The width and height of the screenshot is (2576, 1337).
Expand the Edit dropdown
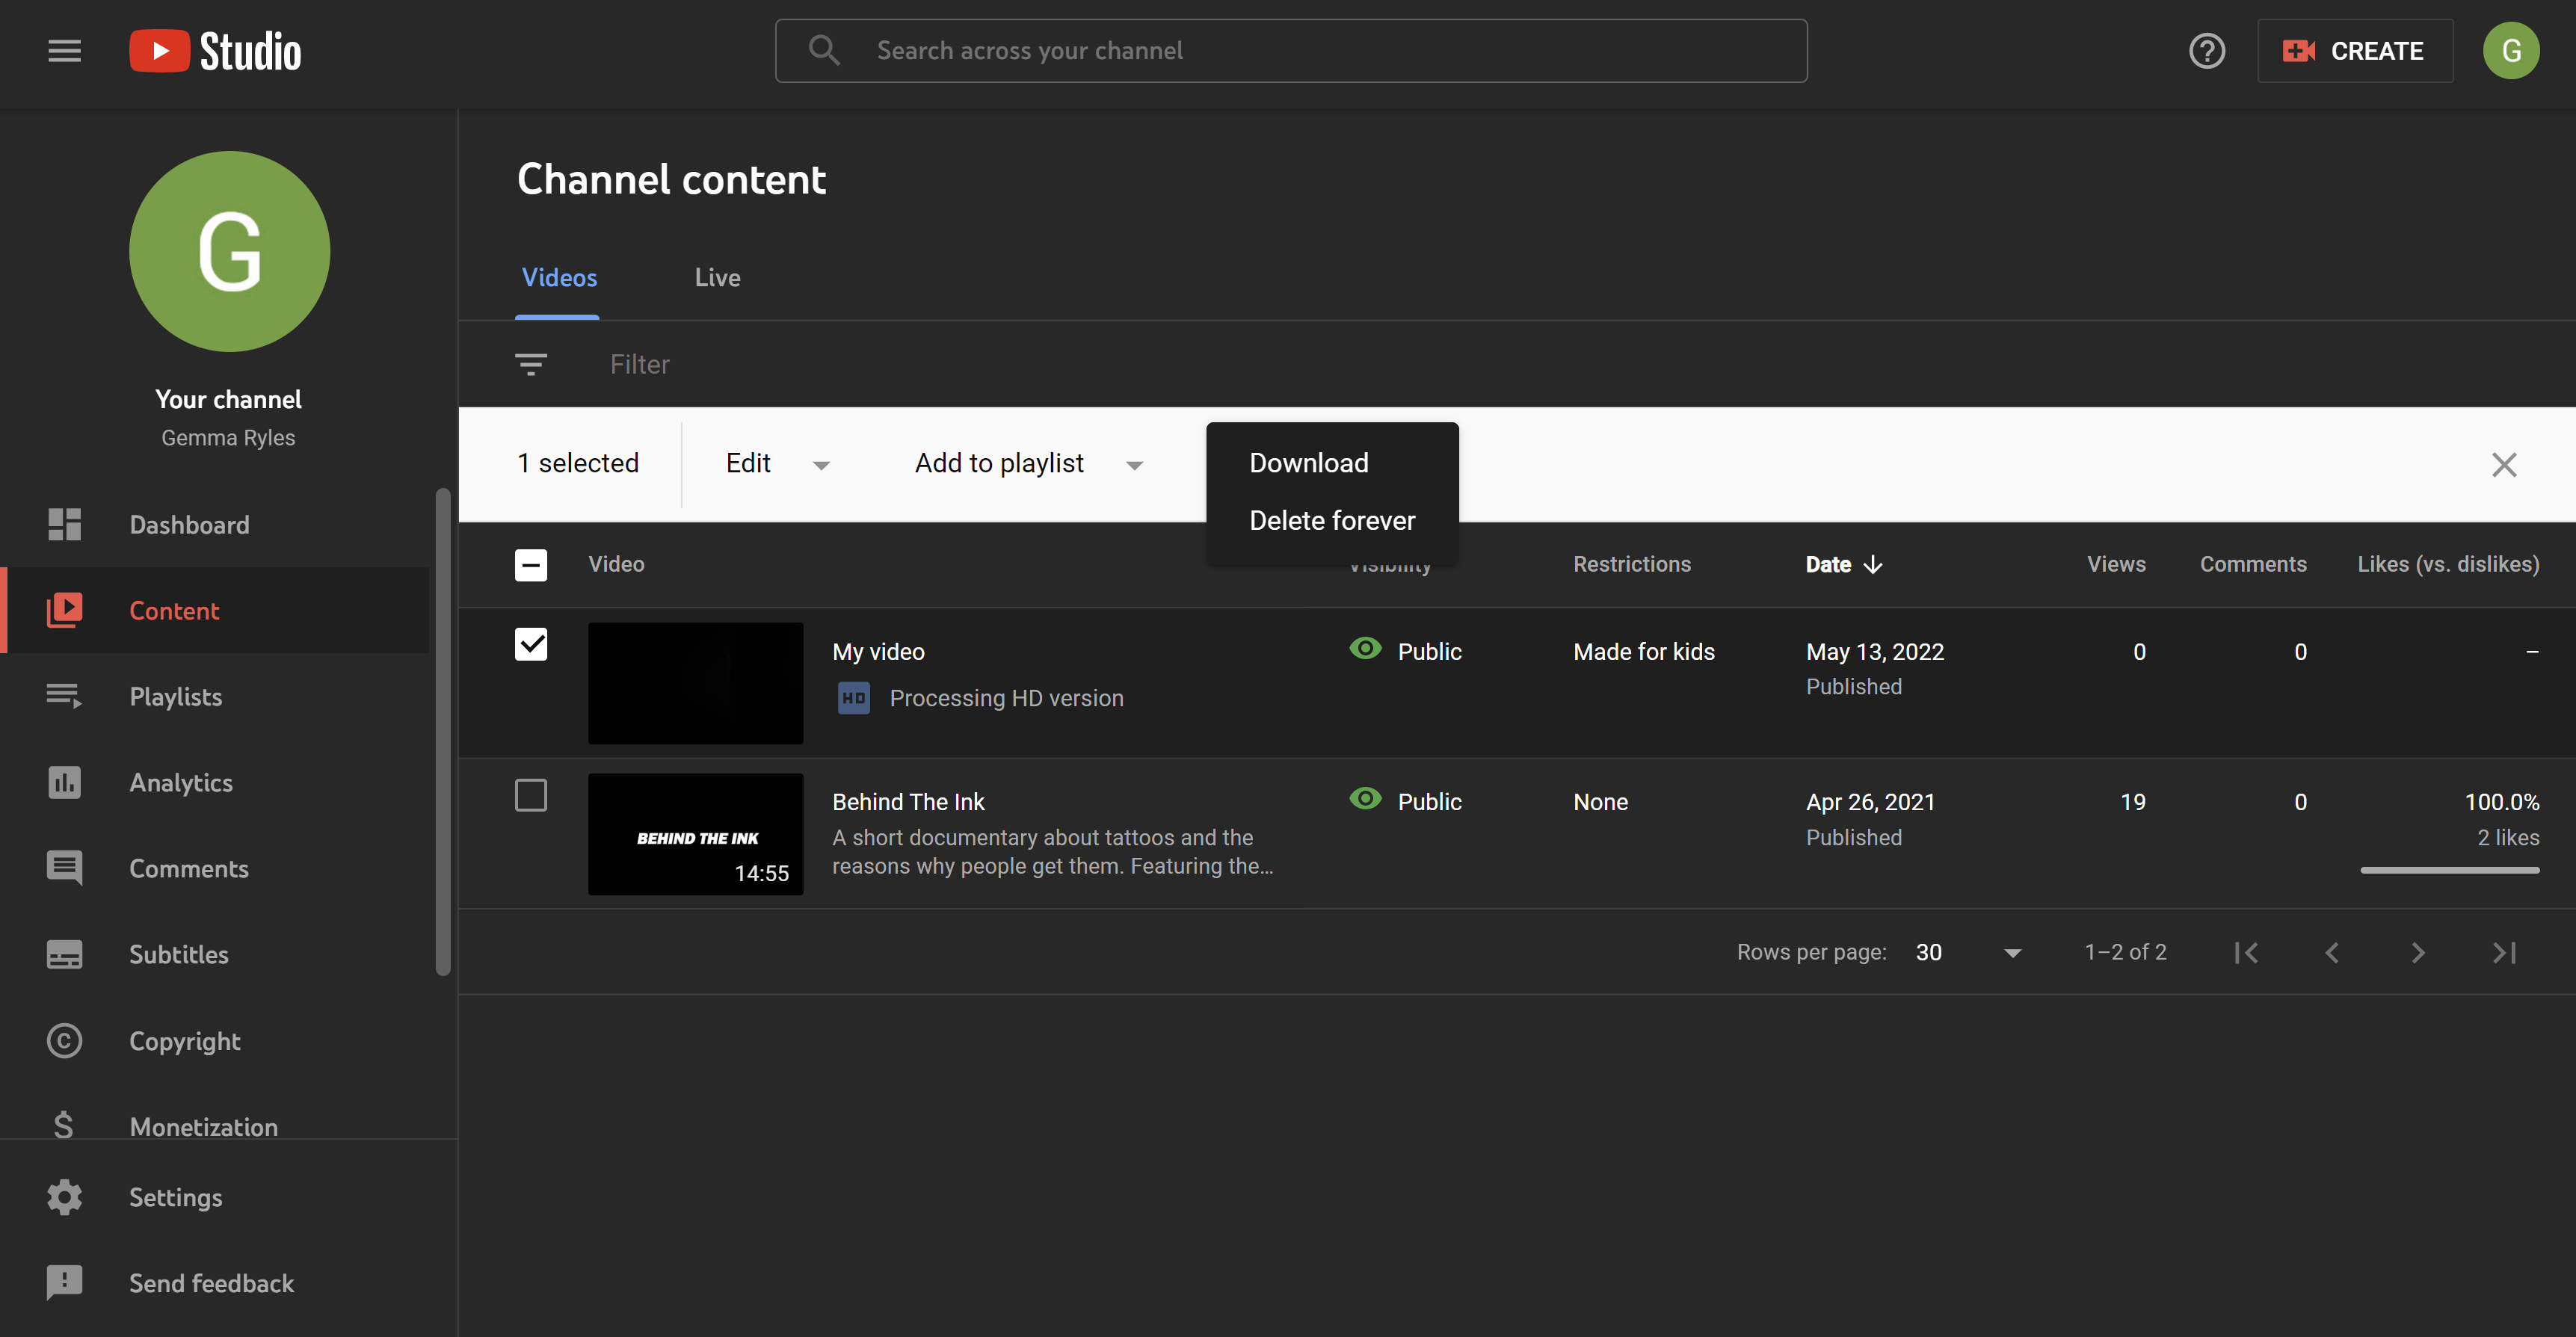click(x=777, y=464)
